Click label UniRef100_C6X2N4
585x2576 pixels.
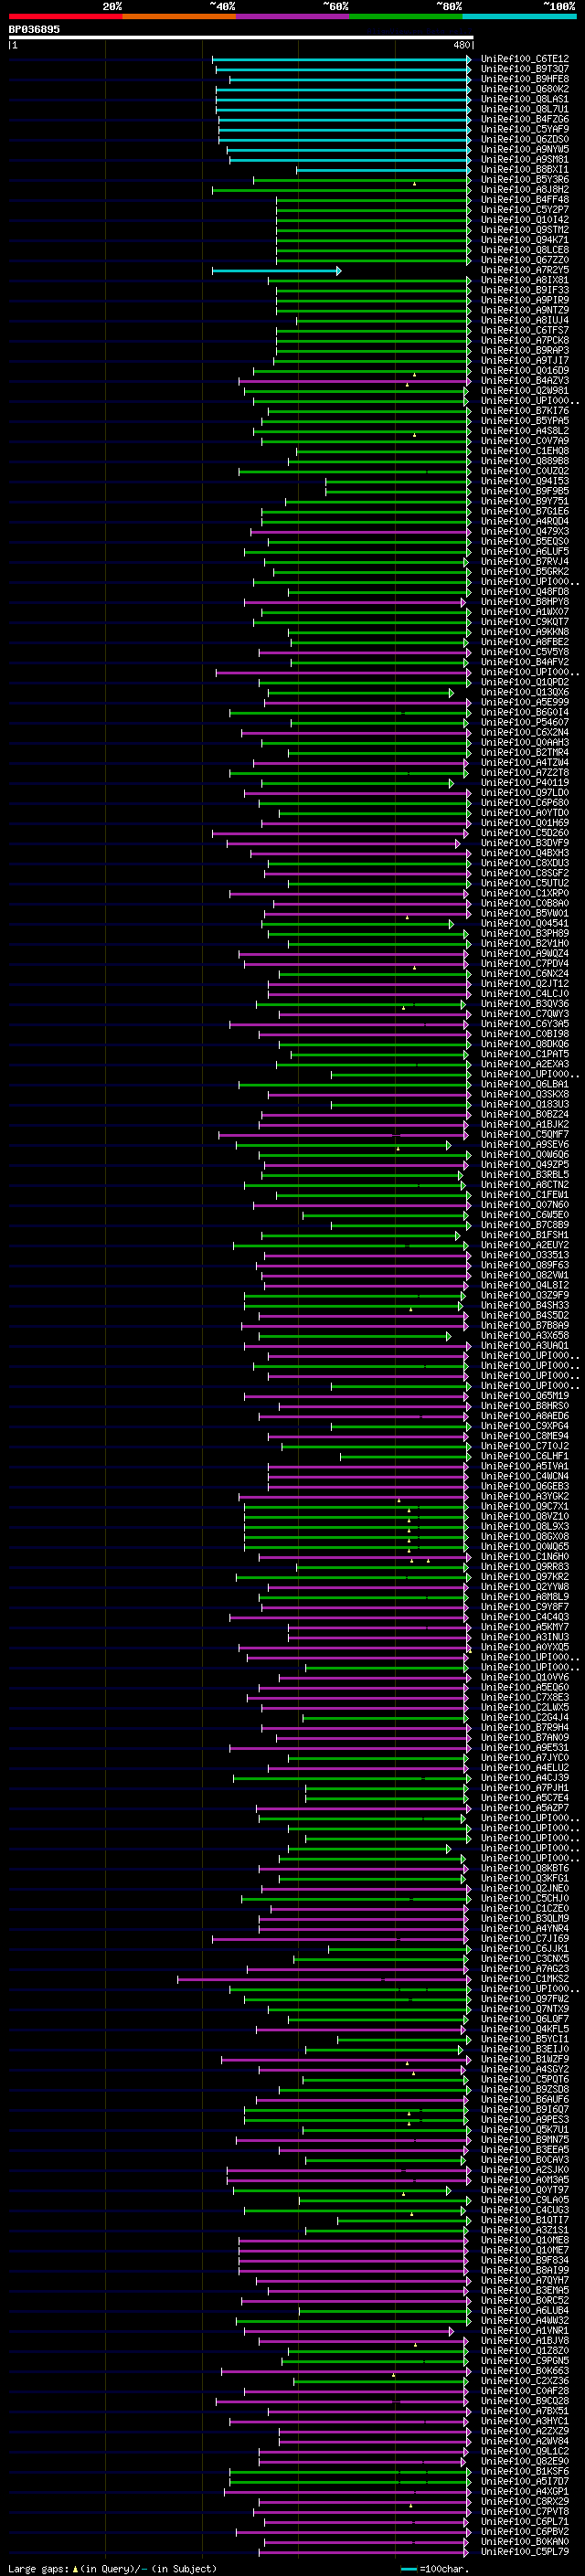click(x=524, y=732)
